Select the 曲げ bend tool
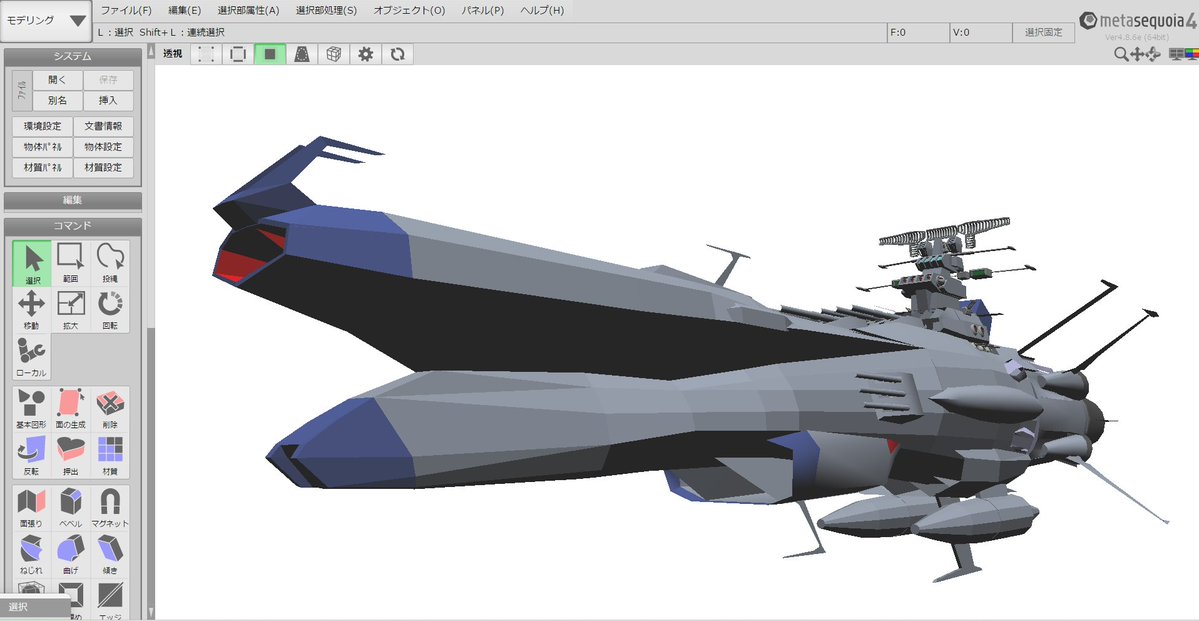Viewport: 1199px width, 621px height. tap(71, 554)
